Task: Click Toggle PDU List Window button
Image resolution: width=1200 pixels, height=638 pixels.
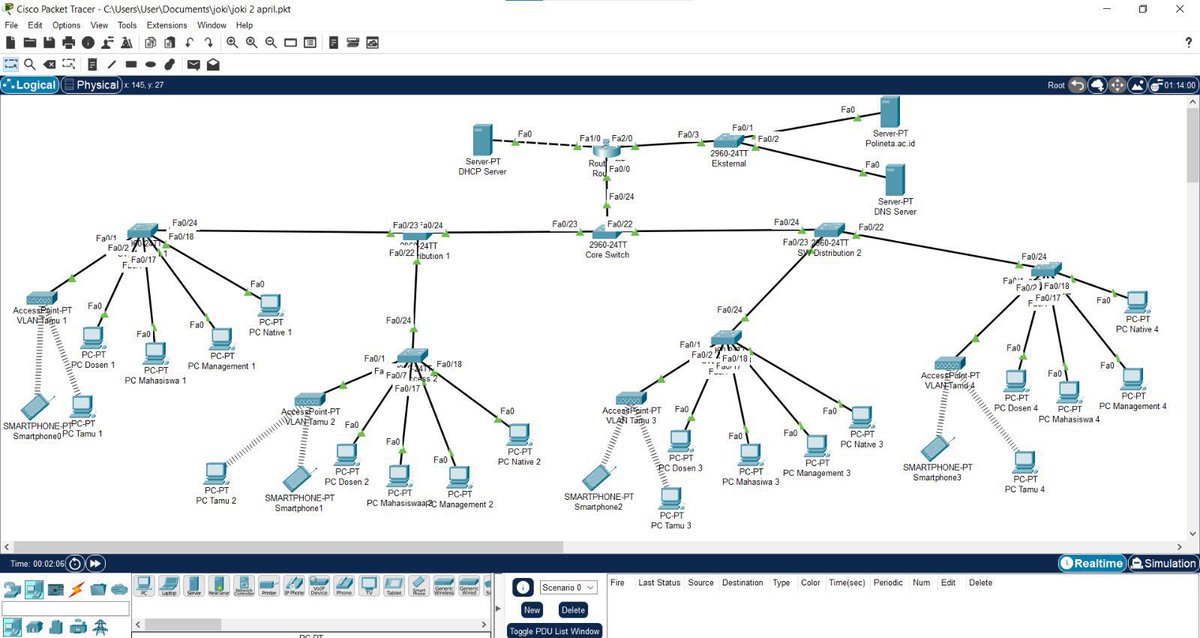Action: [554, 630]
